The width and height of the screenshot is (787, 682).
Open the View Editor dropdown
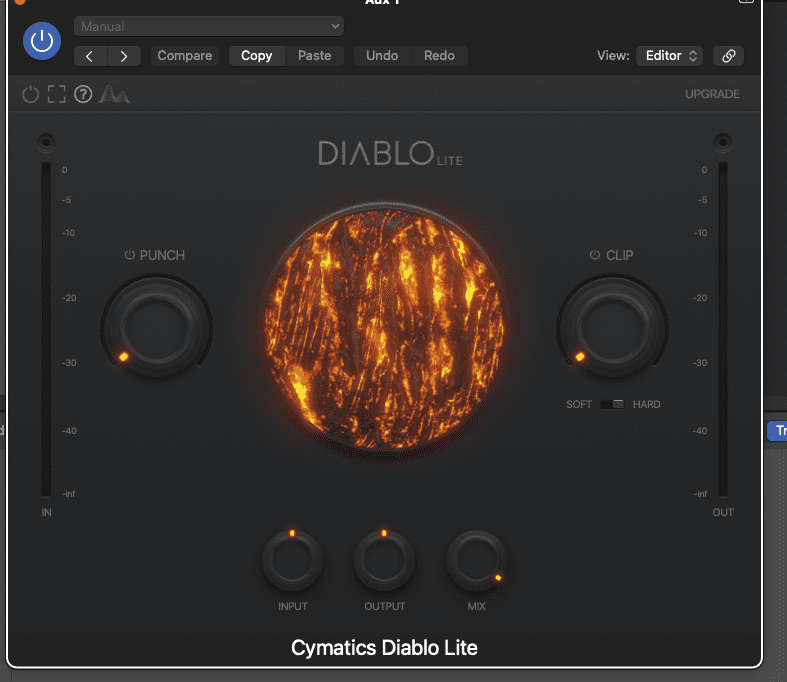670,56
